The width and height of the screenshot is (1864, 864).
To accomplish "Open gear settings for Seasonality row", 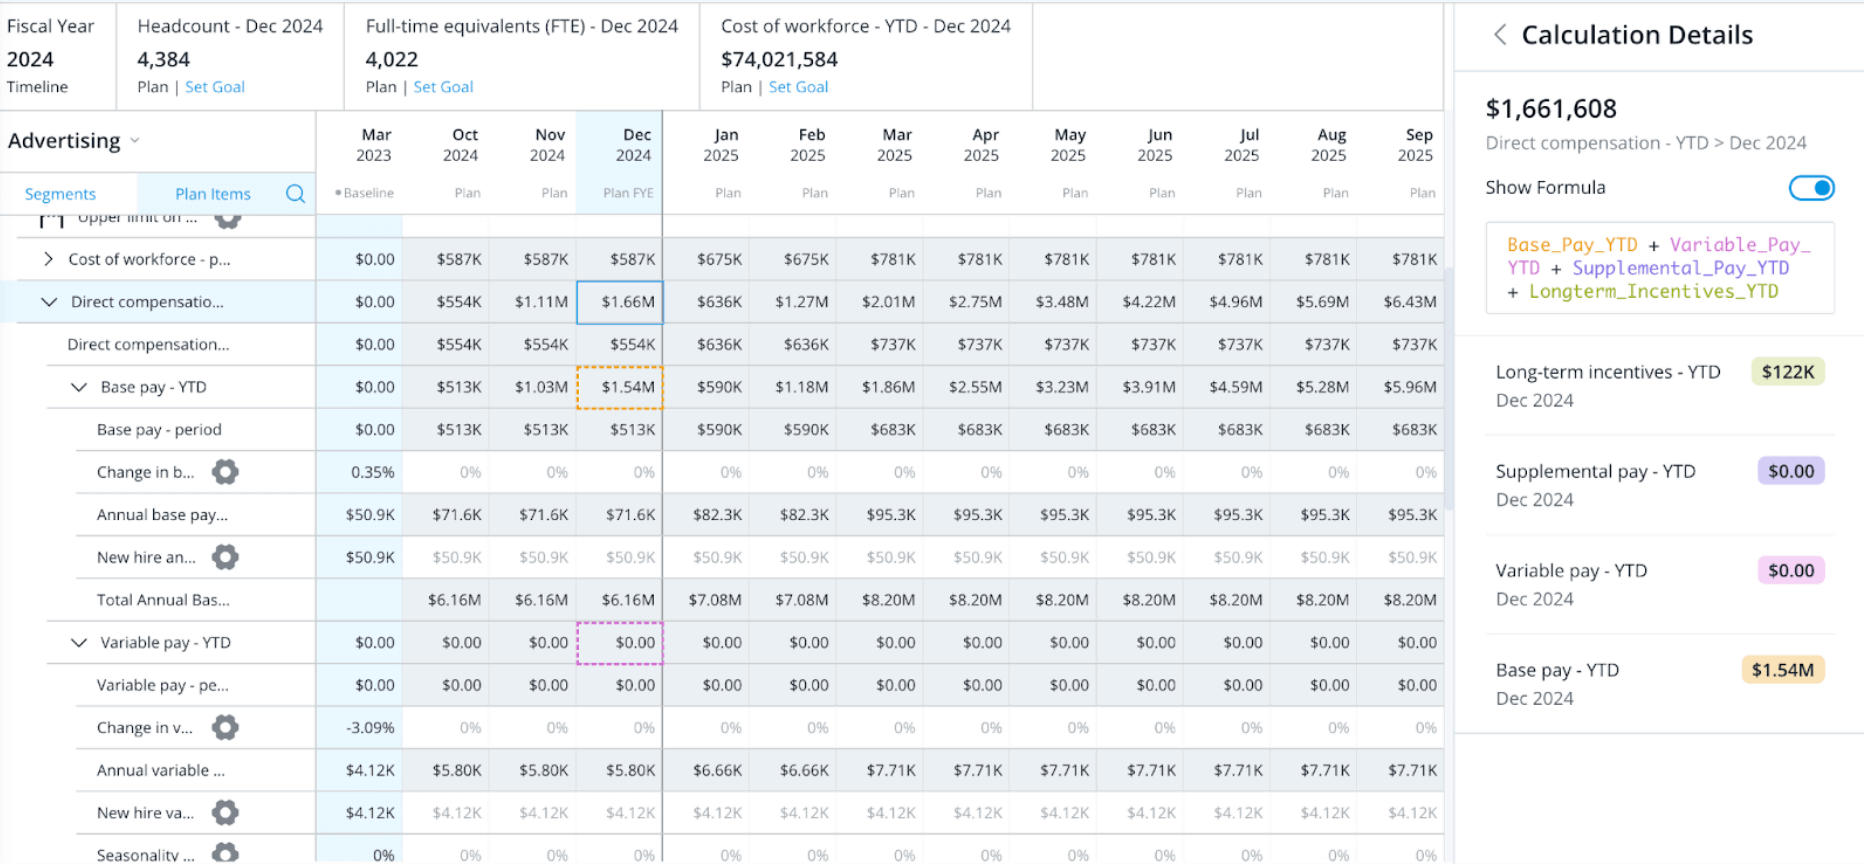I will click(225, 853).
